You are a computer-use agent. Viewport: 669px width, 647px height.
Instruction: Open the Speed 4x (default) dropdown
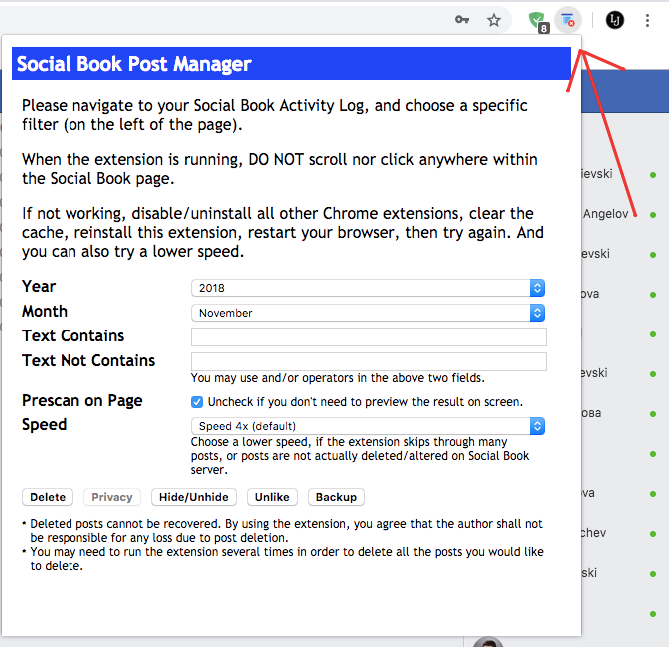tap(368, 426)
